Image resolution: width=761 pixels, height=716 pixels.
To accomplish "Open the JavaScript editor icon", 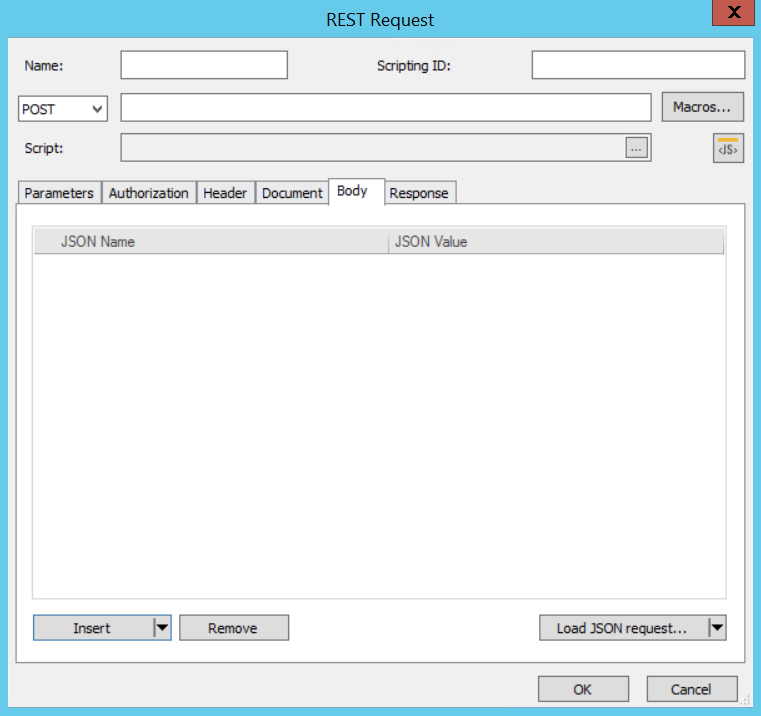I will click(x=728, y=148).
